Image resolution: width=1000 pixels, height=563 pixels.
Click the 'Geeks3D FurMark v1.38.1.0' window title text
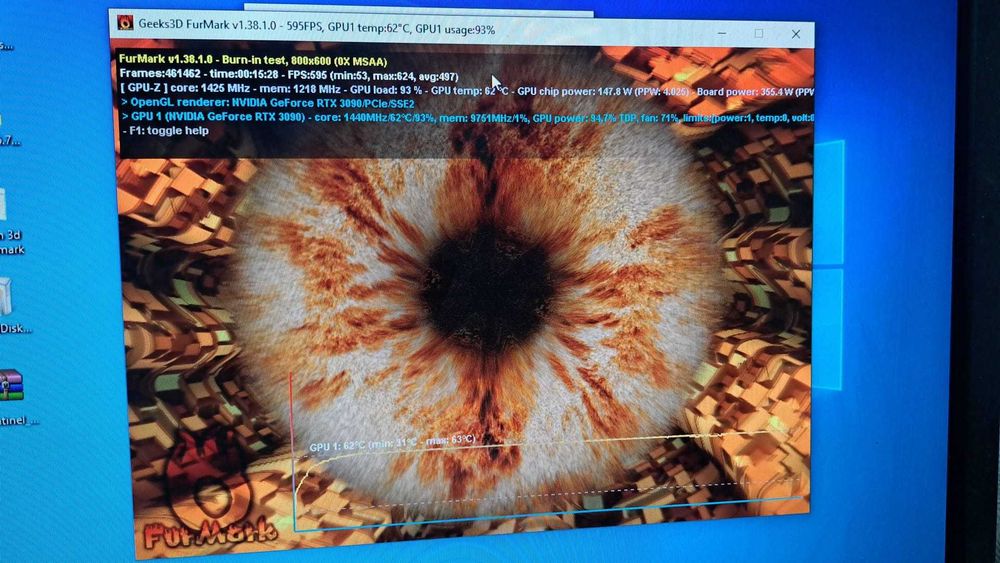[x=316, y=27]
